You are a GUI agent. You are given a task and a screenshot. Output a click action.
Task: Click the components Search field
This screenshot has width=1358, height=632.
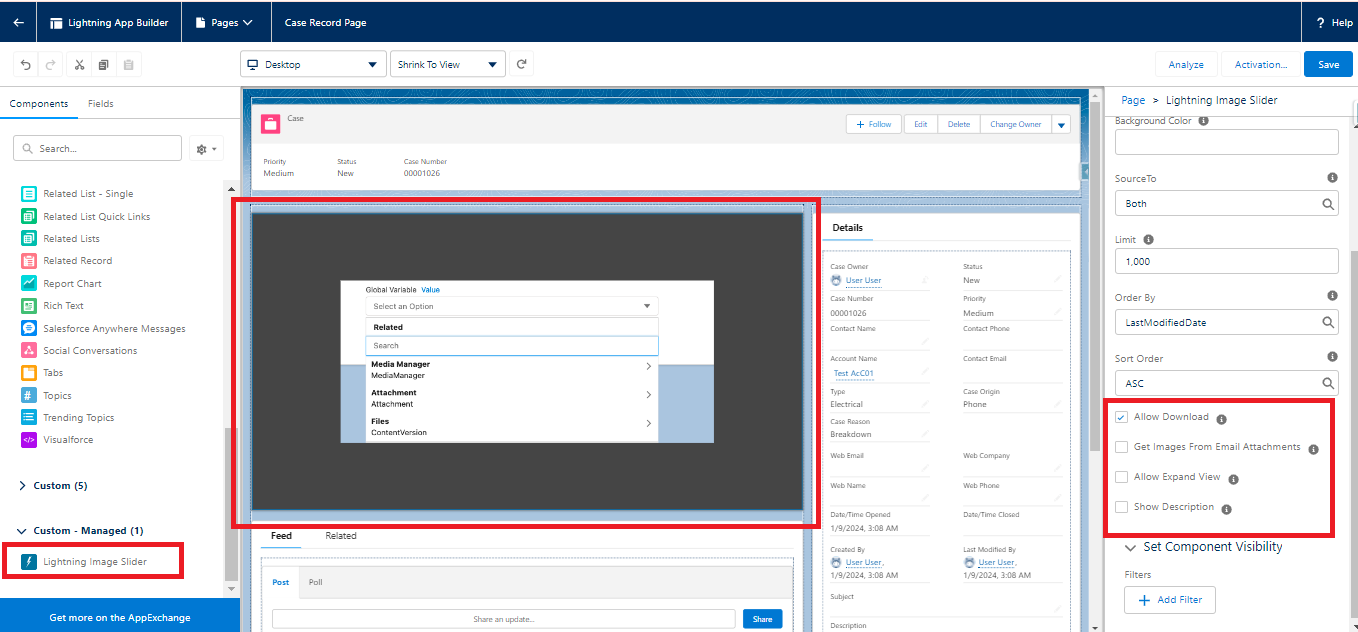pos(98,148)
